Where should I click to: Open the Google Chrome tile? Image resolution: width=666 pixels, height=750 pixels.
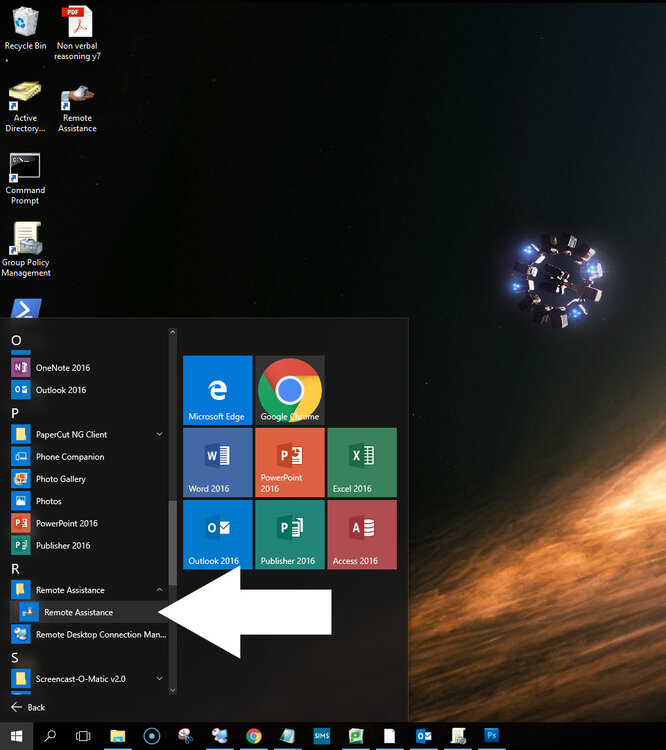pyautogui.click(x=290, y=390)
